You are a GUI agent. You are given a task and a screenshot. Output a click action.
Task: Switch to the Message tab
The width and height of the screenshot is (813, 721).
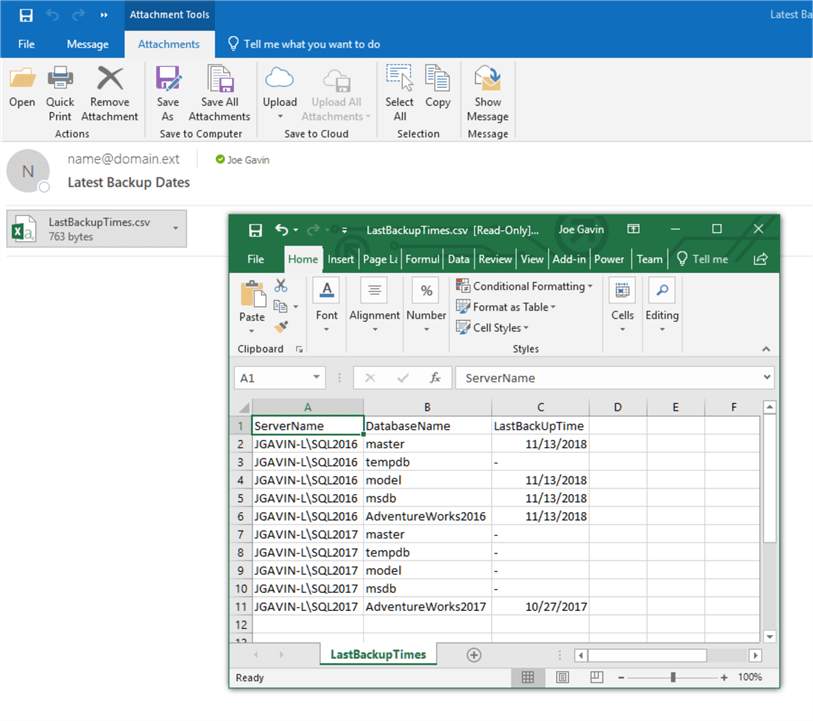[87, 44]
